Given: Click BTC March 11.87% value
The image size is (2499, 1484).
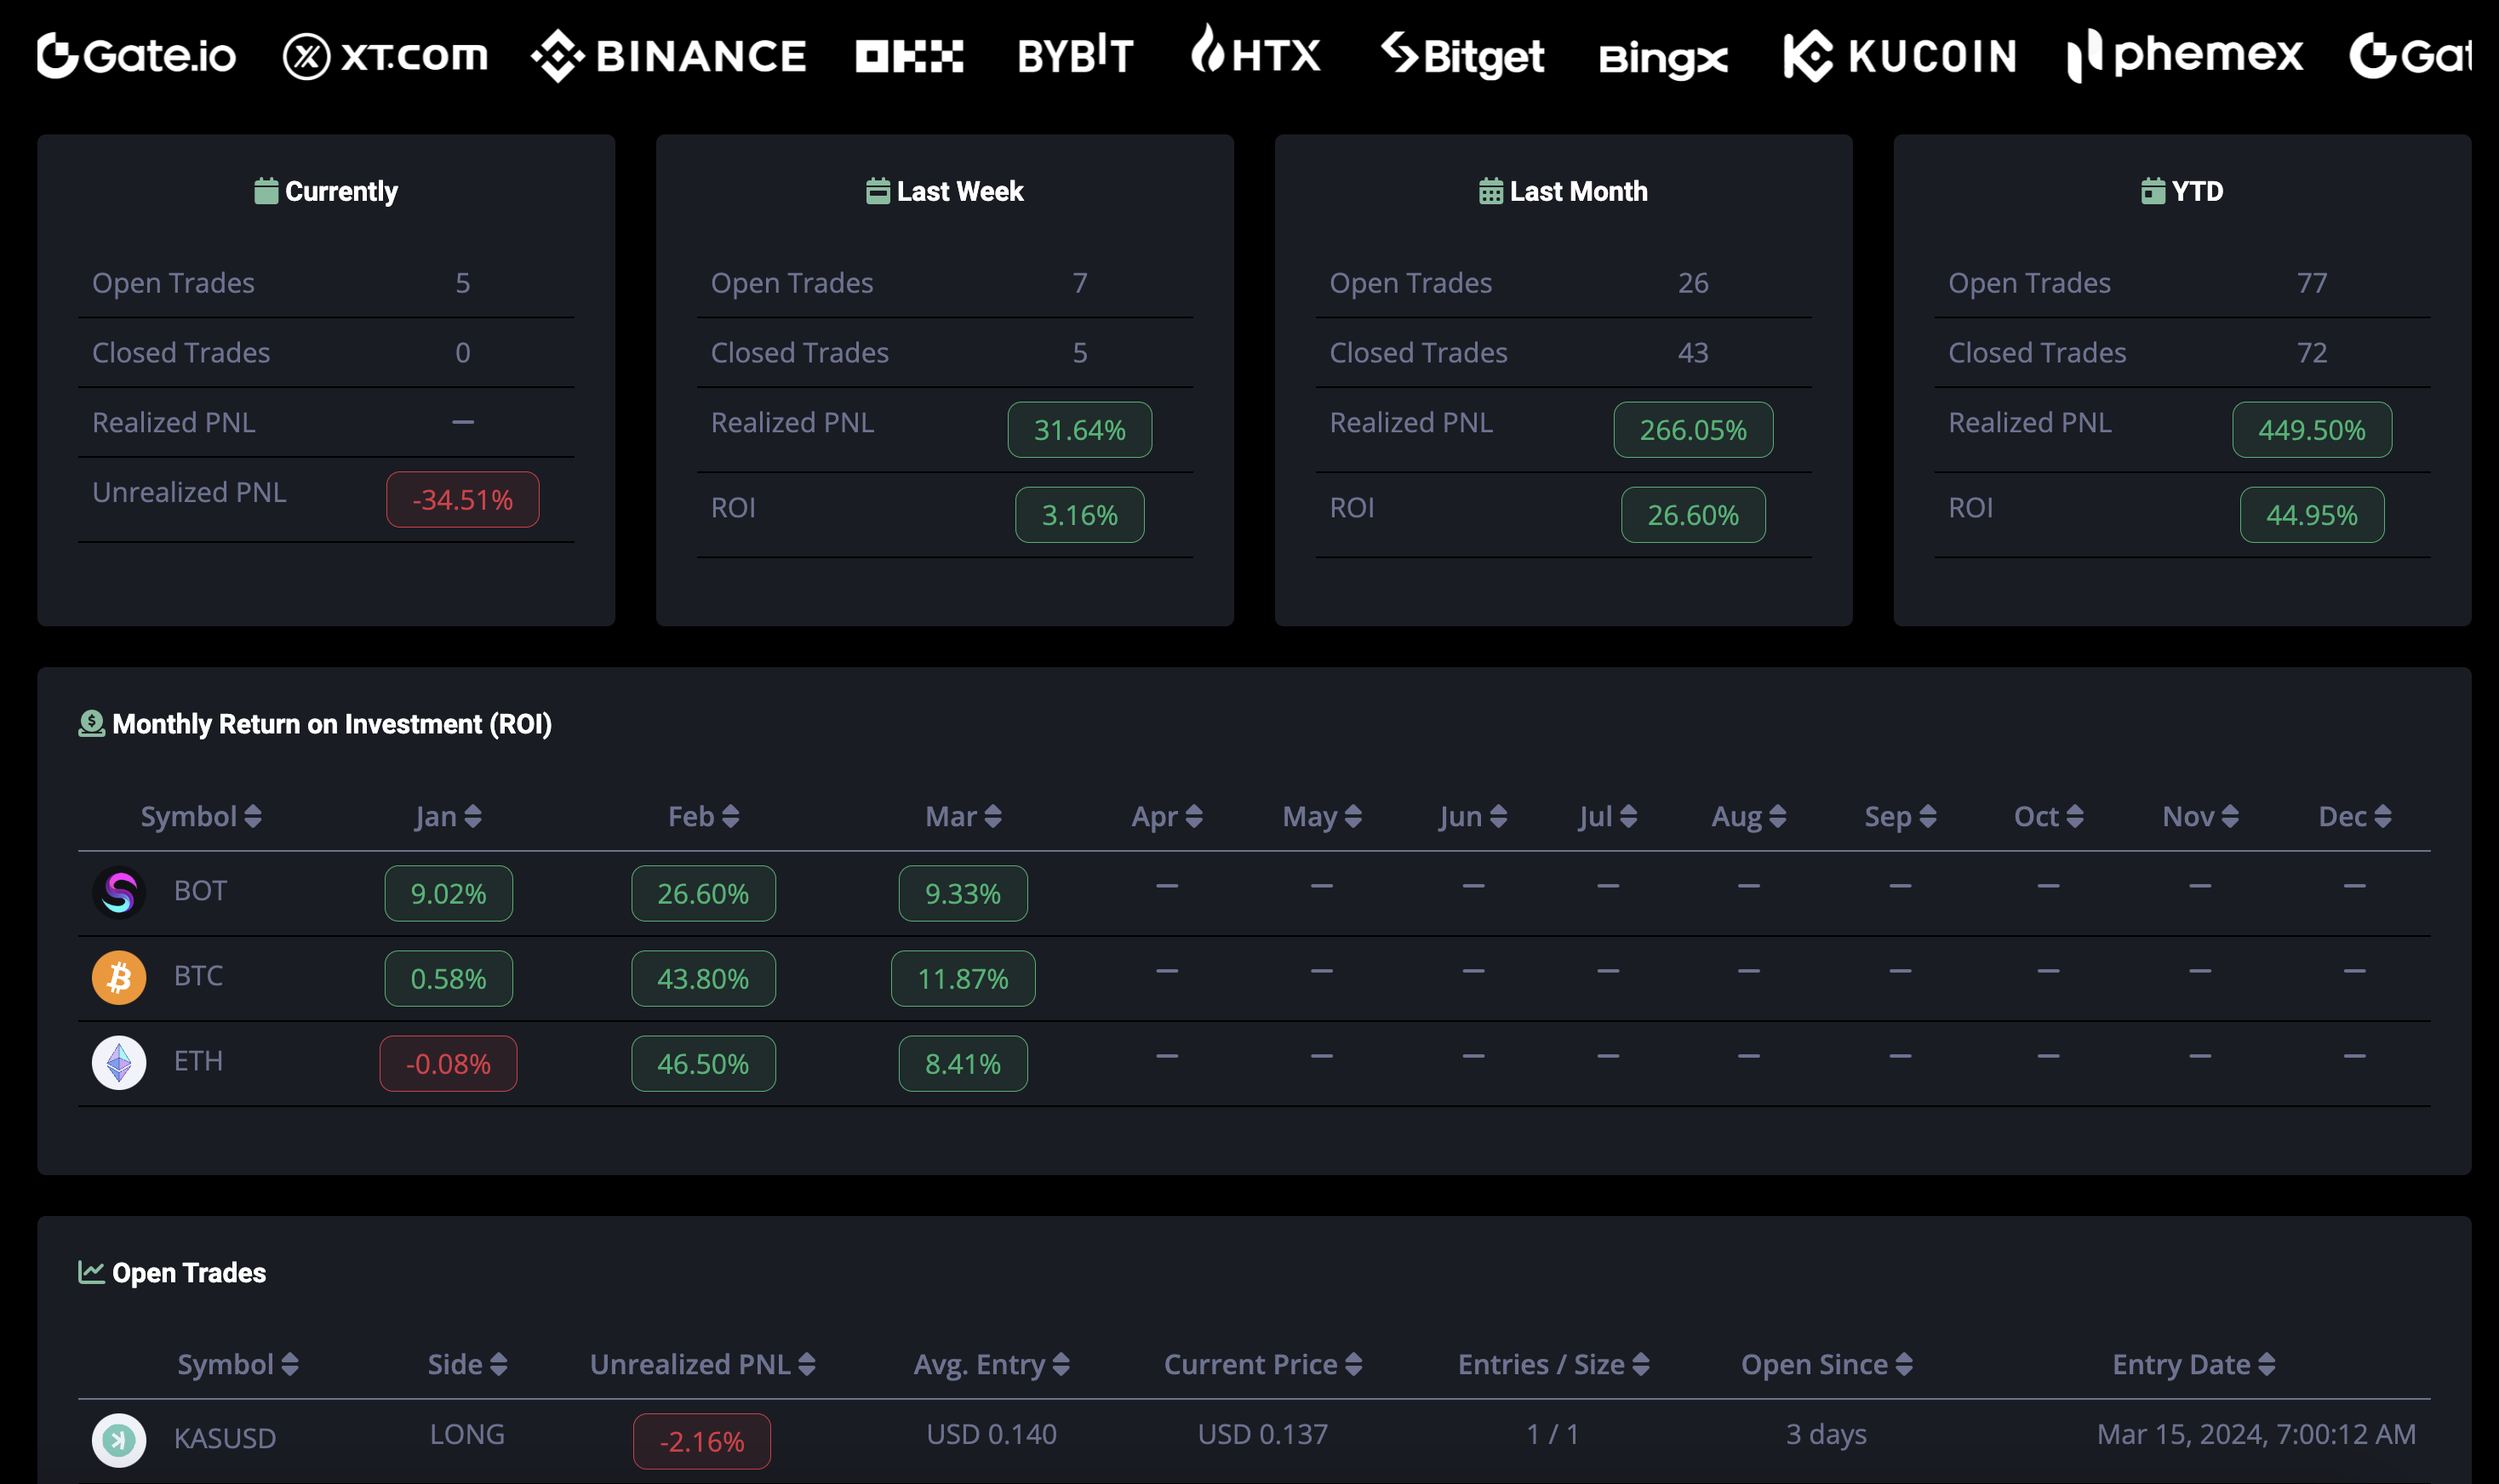Looking at the screenshot, I should point(963,978).
